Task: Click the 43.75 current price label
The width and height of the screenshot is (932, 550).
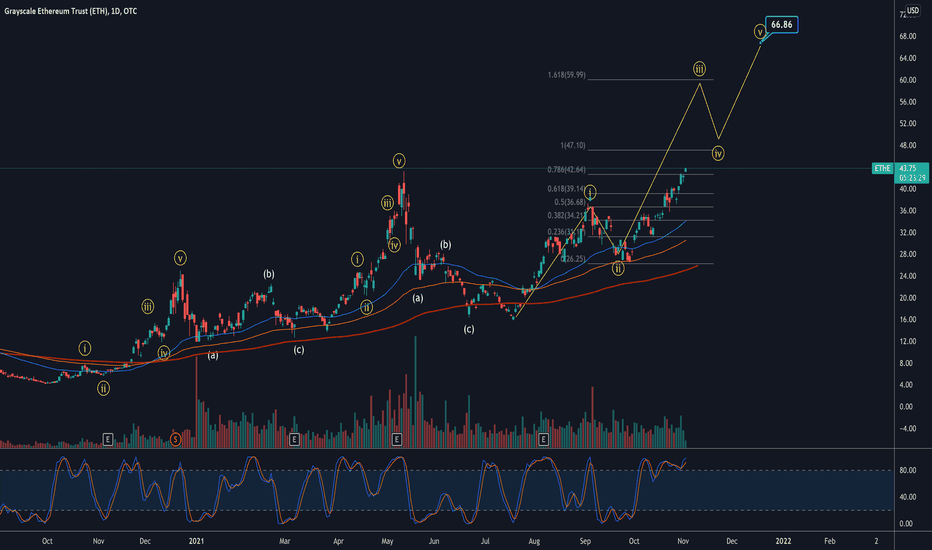Action: [x=908, y=169]
